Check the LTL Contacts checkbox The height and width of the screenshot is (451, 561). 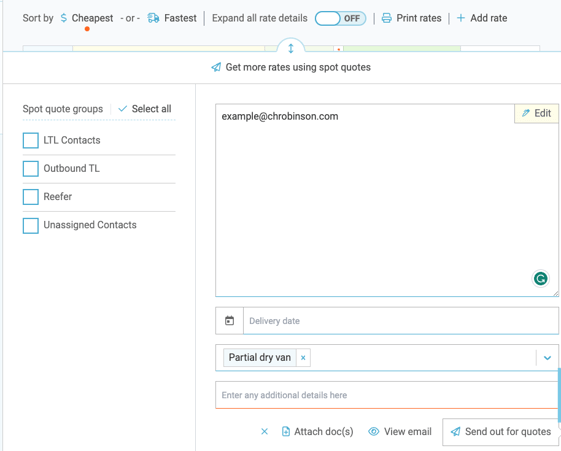point(31,140)
